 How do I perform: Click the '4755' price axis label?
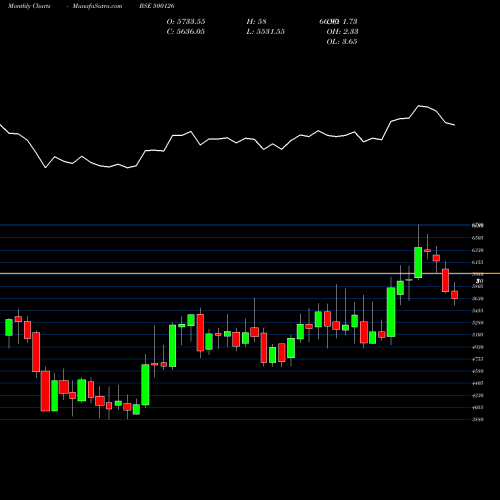coord(478,359)
